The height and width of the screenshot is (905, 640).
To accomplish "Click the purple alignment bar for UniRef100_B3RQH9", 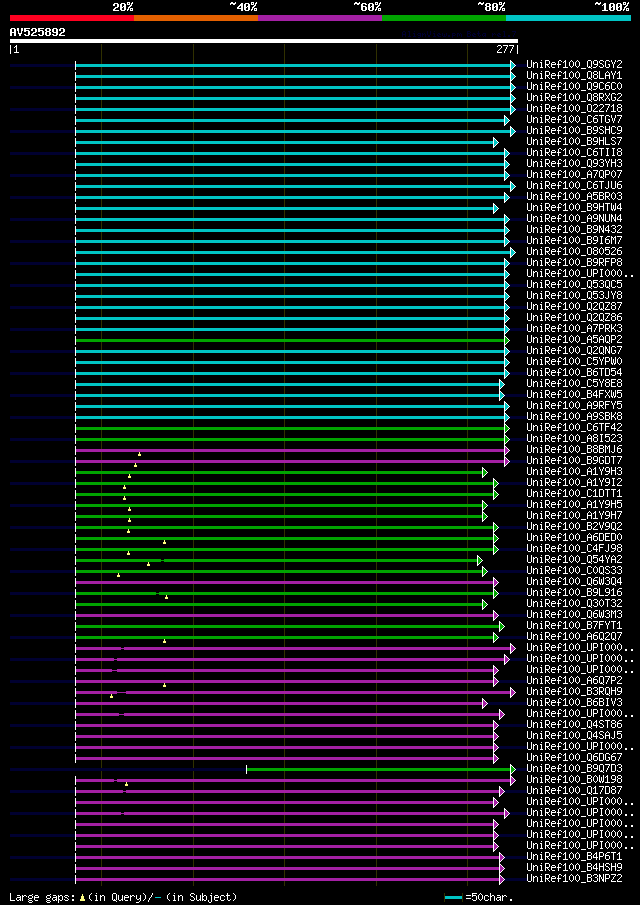I will (293, 692).
